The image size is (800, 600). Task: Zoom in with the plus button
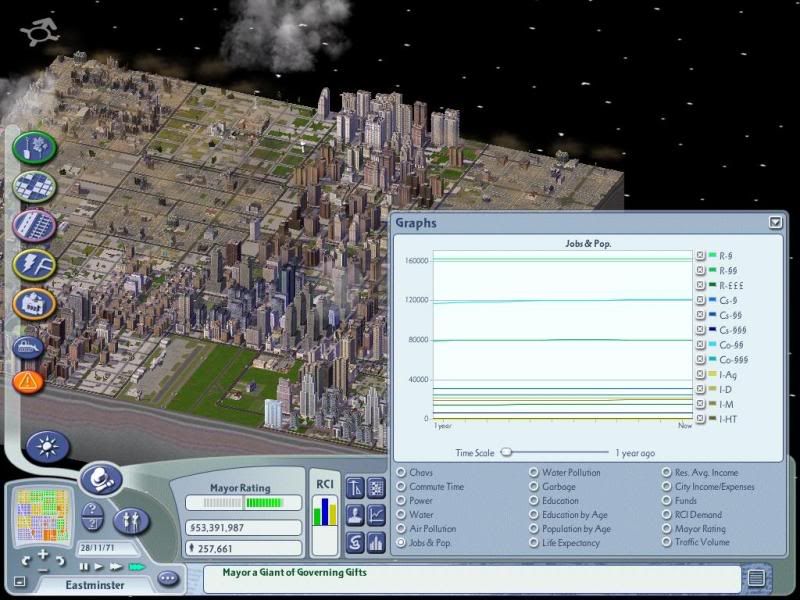[x=43, y=554]
